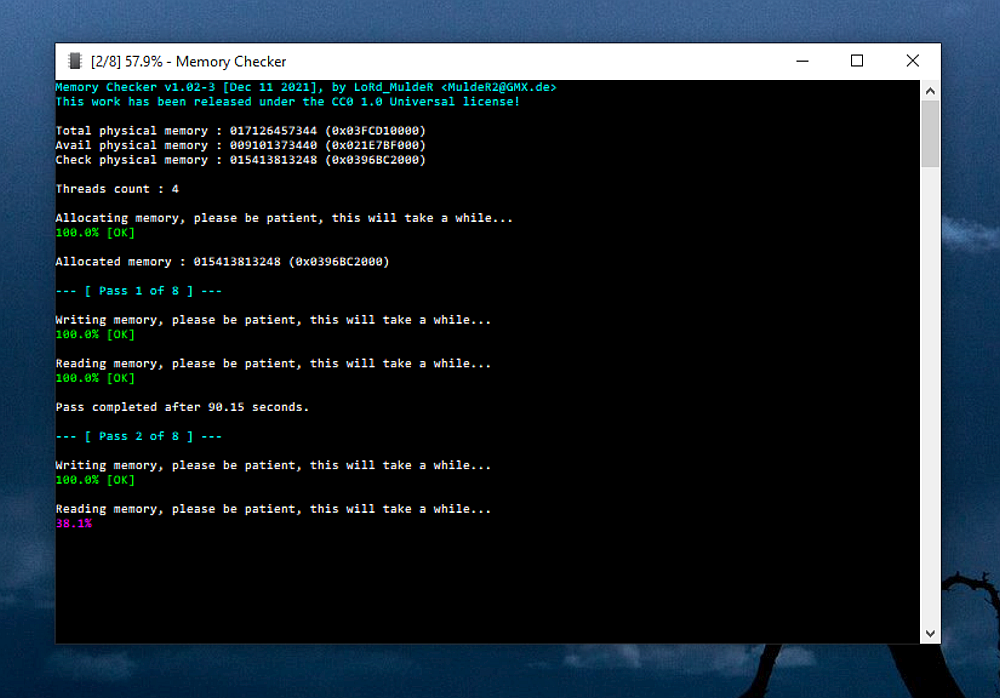This screenshot has width=1000, height=698.
Task: Click the 'Avail physical memory' line
Action: pyautogui.click(x=240, y=145)
